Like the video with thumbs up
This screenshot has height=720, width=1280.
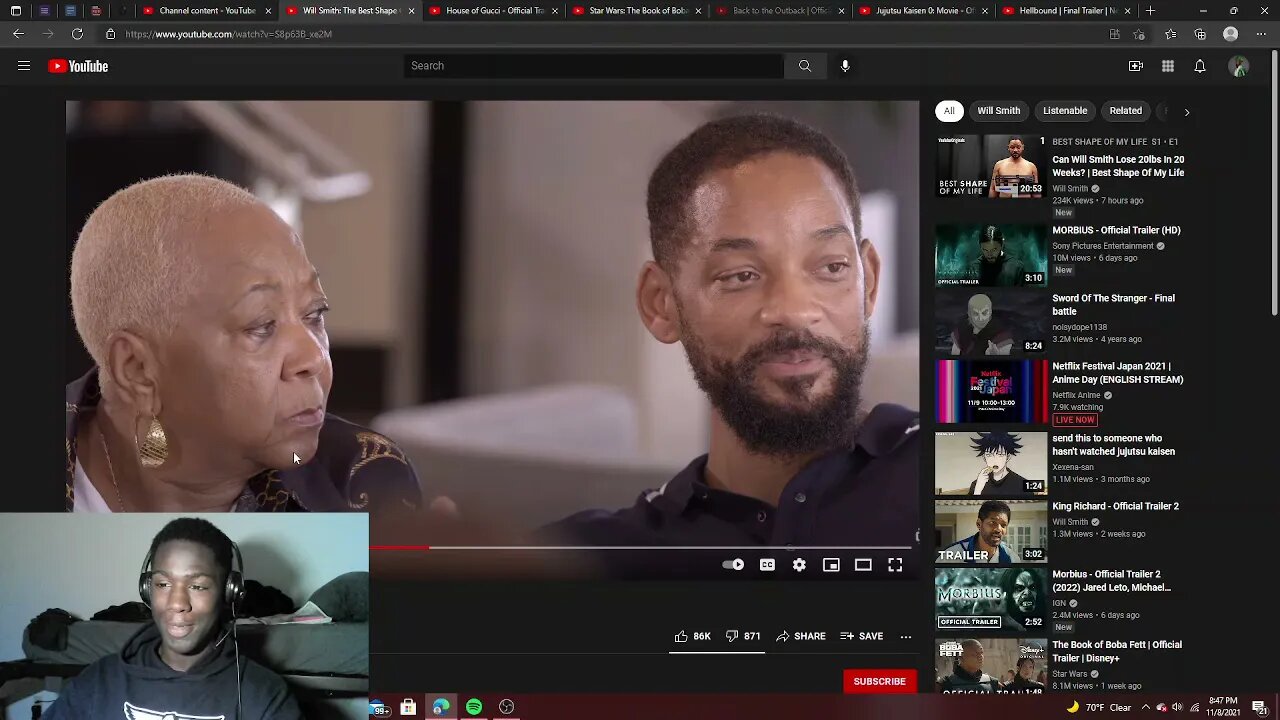691,636
